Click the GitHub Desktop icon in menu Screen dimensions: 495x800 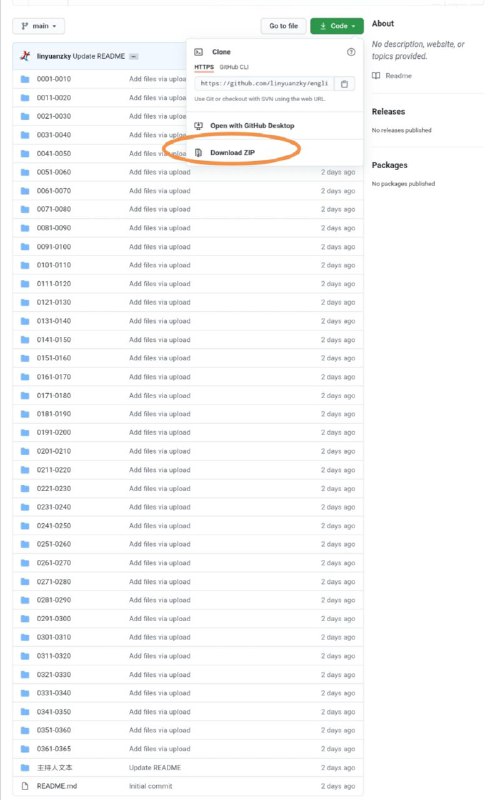point(199,126)
